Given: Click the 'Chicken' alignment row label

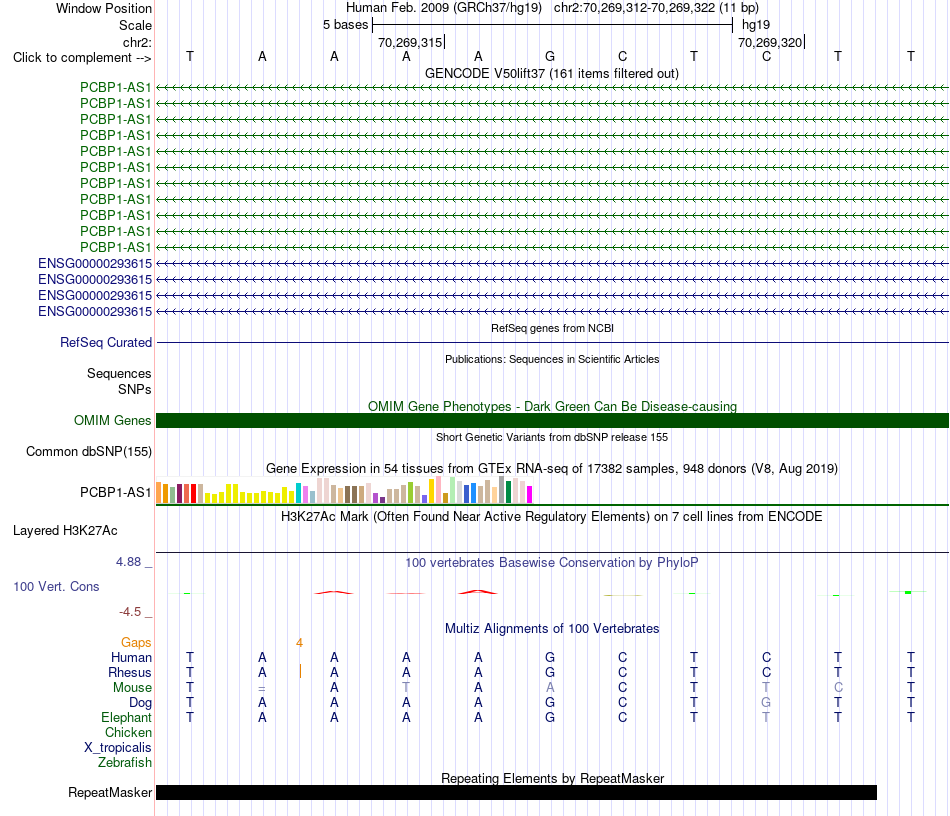Looking at the screenshot, I should pyautogui.click(x=128, y=733).
